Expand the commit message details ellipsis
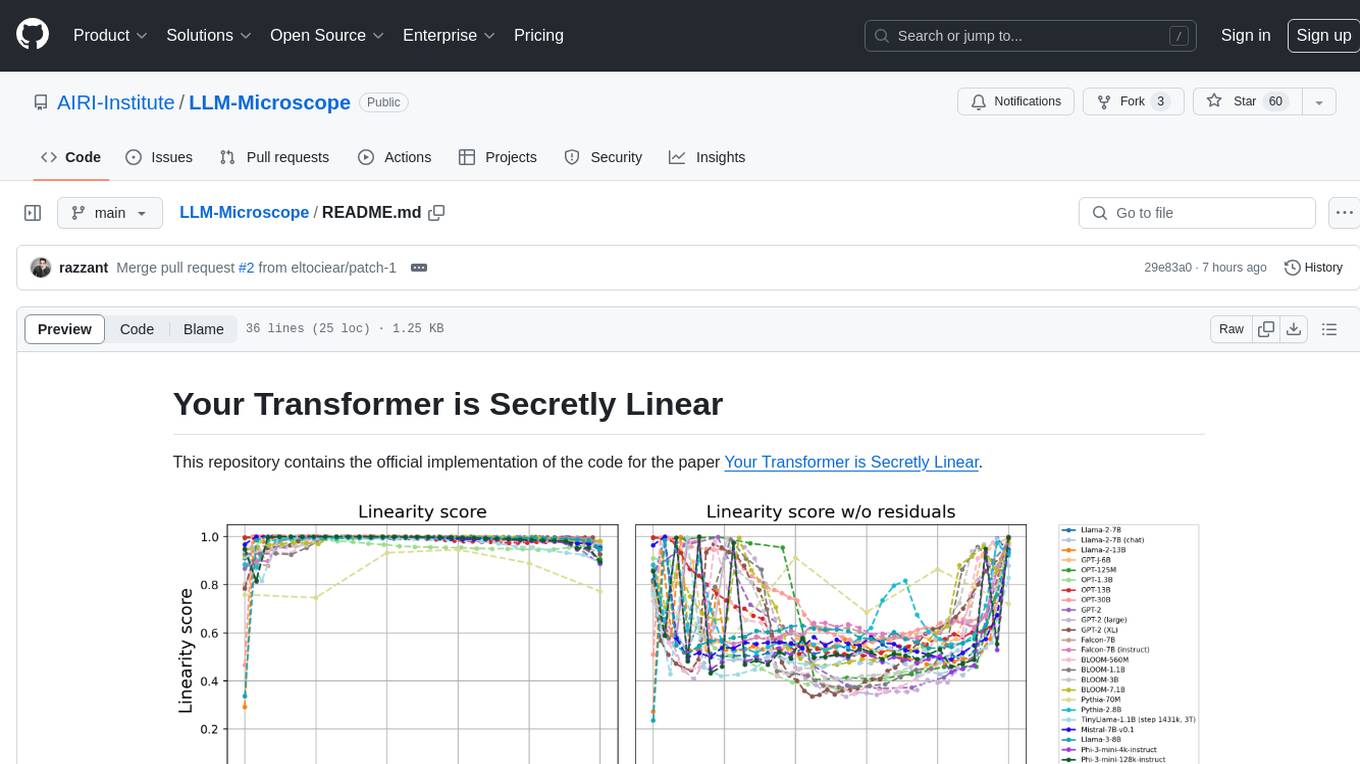1360x764 pixels. pyautogui.click(x=419, y=268)
